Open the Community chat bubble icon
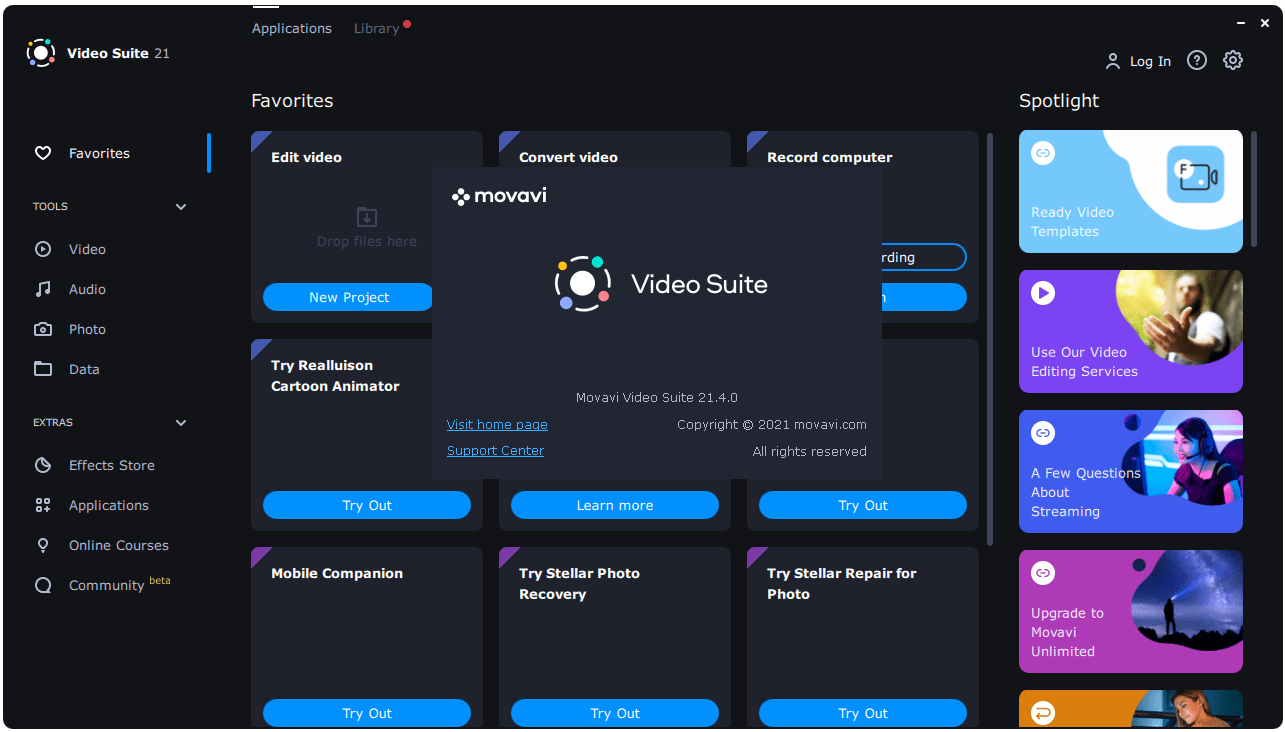 [x=43, y=585]
